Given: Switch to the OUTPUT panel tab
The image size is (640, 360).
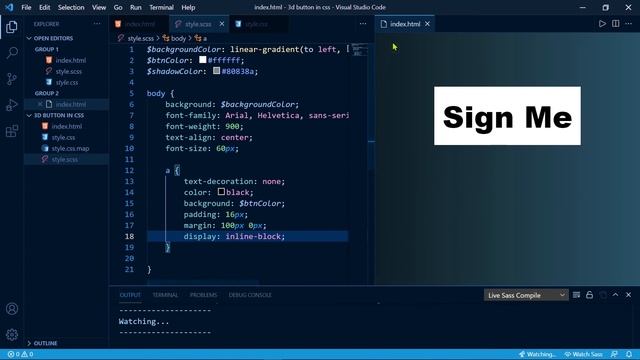Looking at the screenshot, I should [130, 295].
